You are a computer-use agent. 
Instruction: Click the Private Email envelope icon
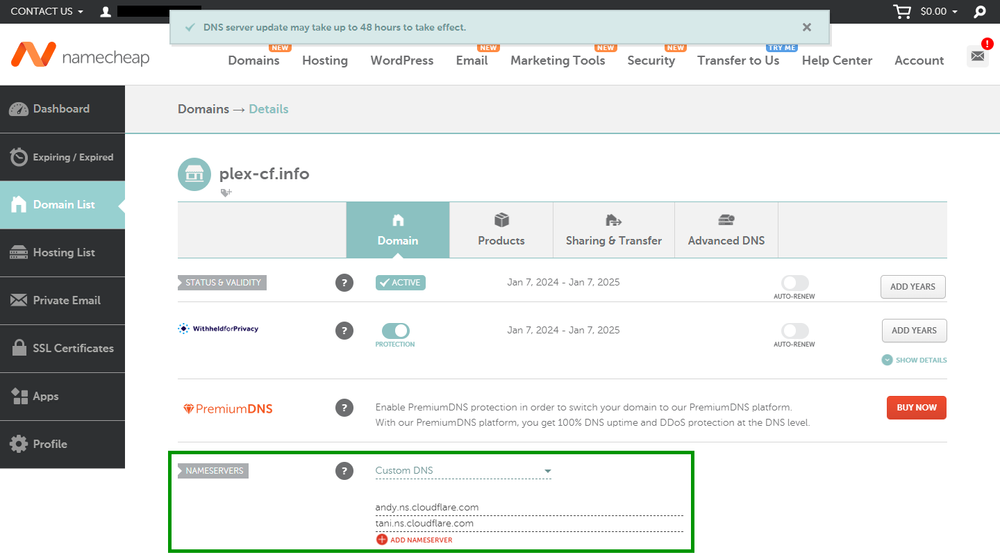click(18, 300)
